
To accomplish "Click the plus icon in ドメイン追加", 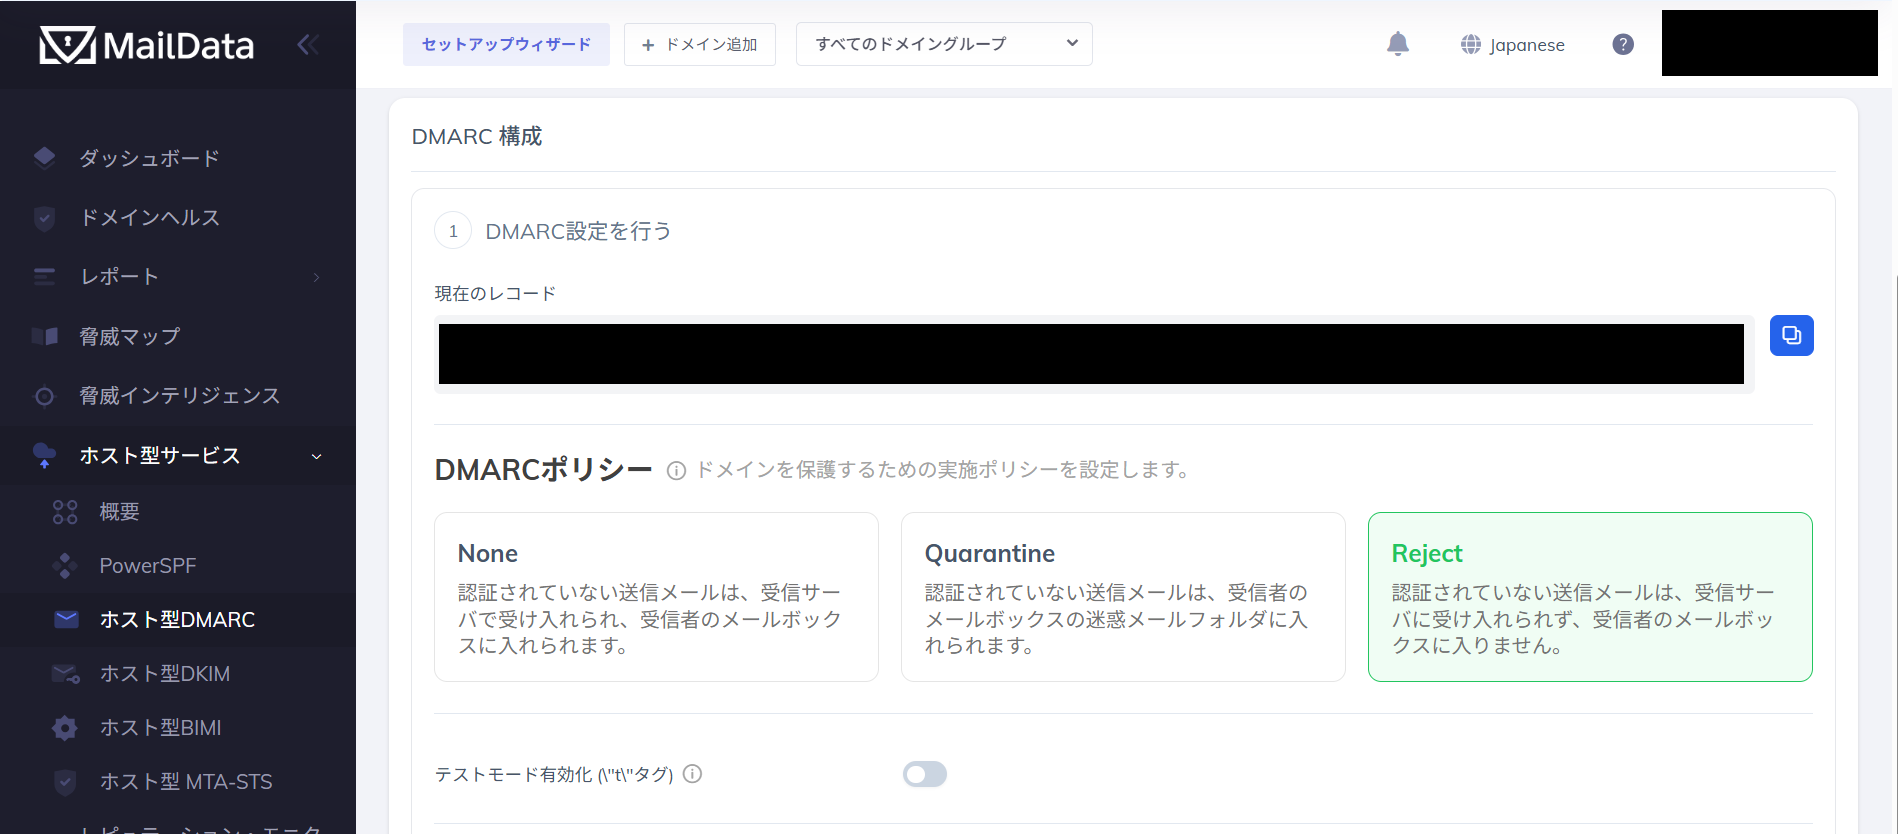I will [x=648, y=45].
